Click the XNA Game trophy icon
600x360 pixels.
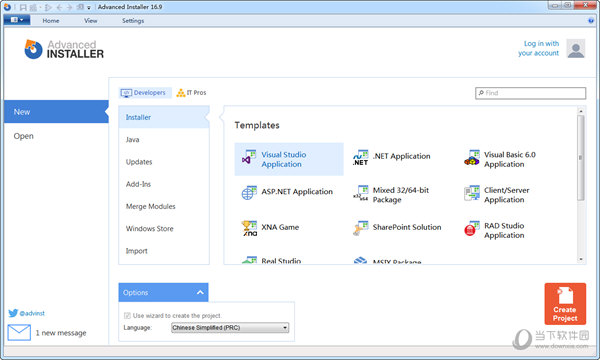tap(249, 228)
